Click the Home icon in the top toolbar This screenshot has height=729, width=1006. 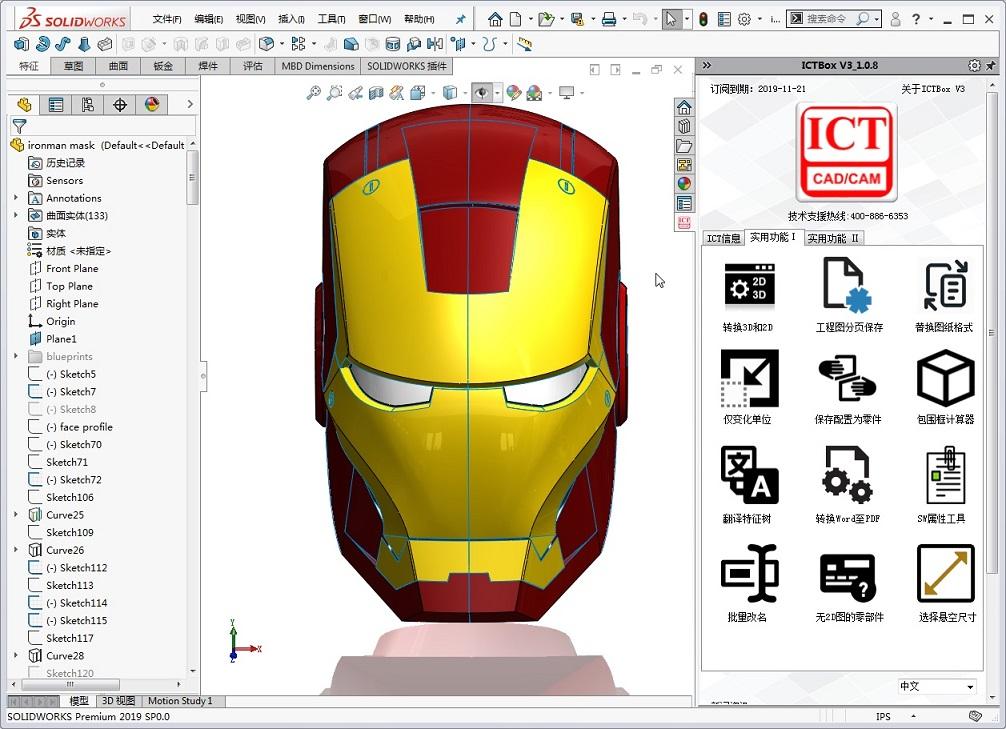click(495, 19)
